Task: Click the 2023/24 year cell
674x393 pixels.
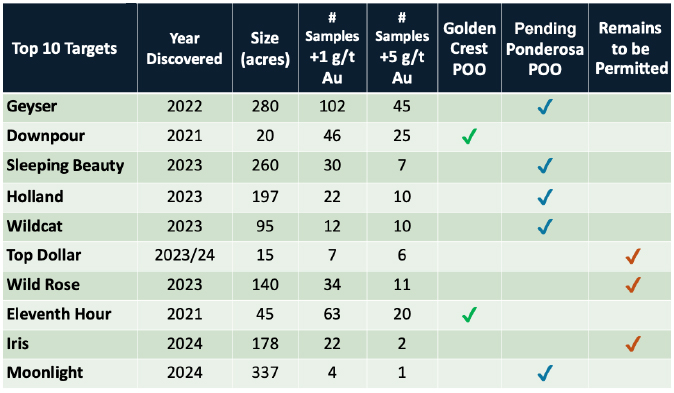Action: (185, 255)
